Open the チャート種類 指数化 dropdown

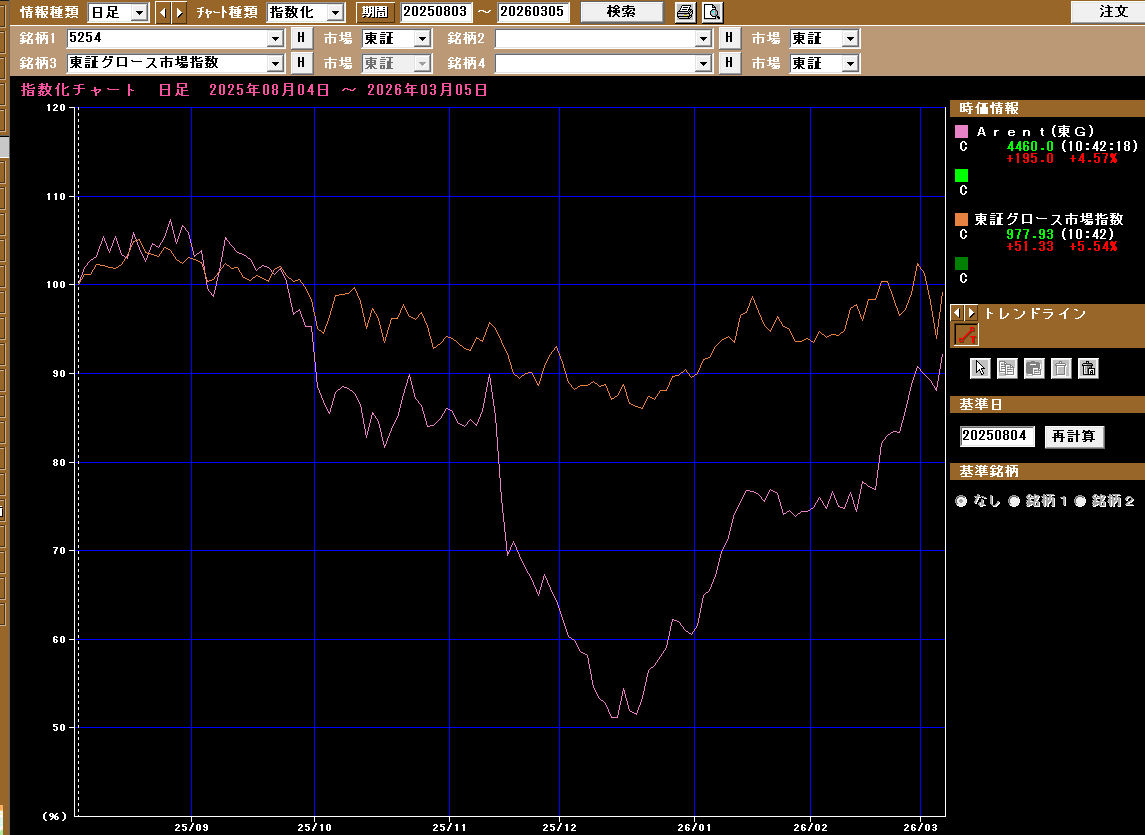(335, 12)
